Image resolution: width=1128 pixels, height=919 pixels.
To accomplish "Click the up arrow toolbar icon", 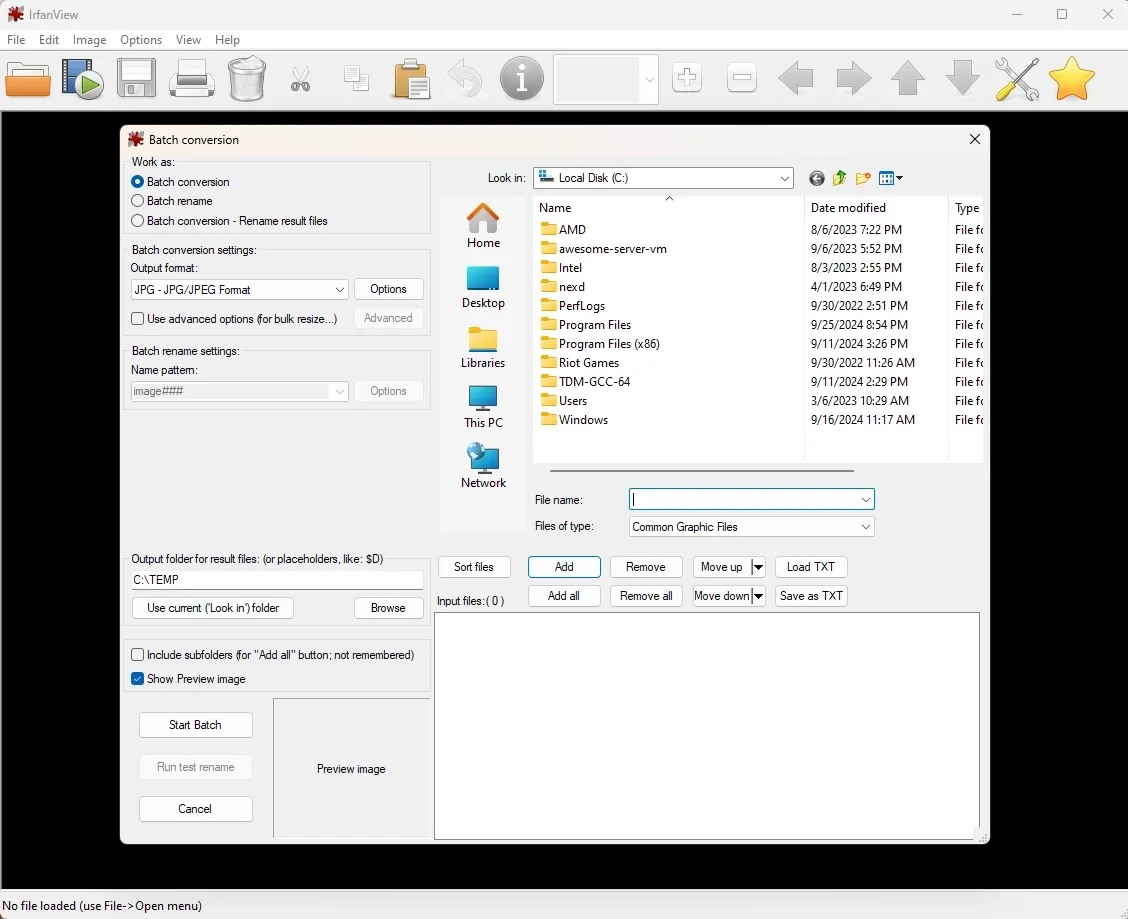I will click(908, 78).
